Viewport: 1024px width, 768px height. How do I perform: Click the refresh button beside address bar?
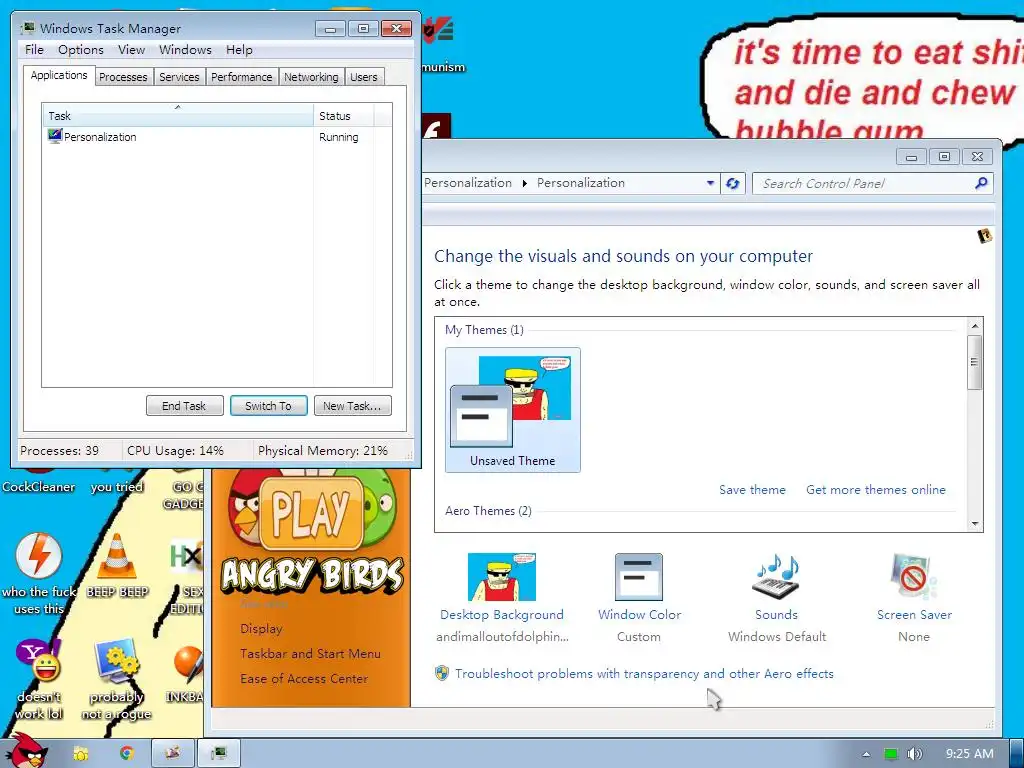click(733, 184)
